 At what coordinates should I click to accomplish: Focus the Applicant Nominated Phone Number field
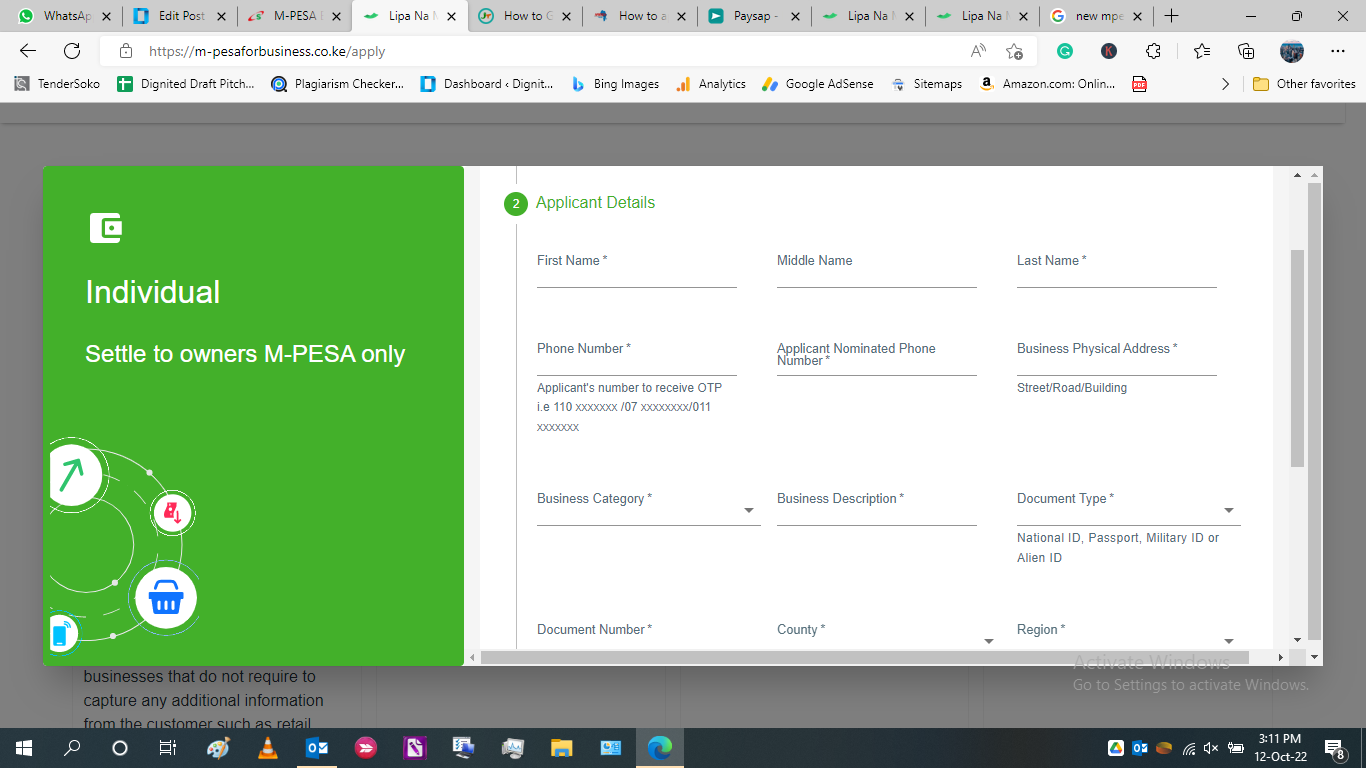pyautogui.click(x=877, y=357)
